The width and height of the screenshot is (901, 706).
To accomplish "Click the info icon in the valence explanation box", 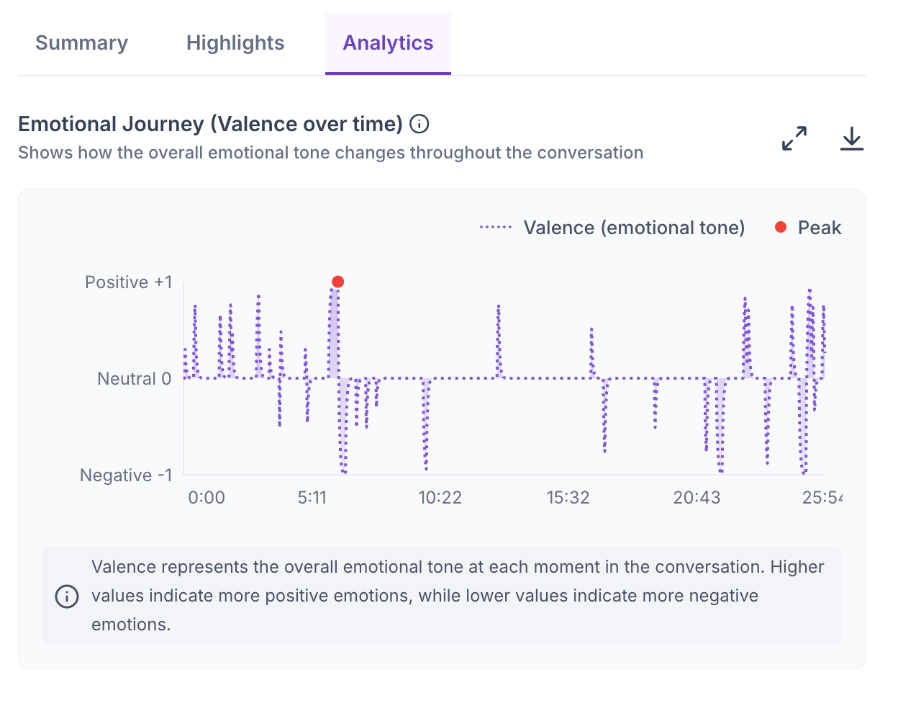I will (x=67, y=596).
